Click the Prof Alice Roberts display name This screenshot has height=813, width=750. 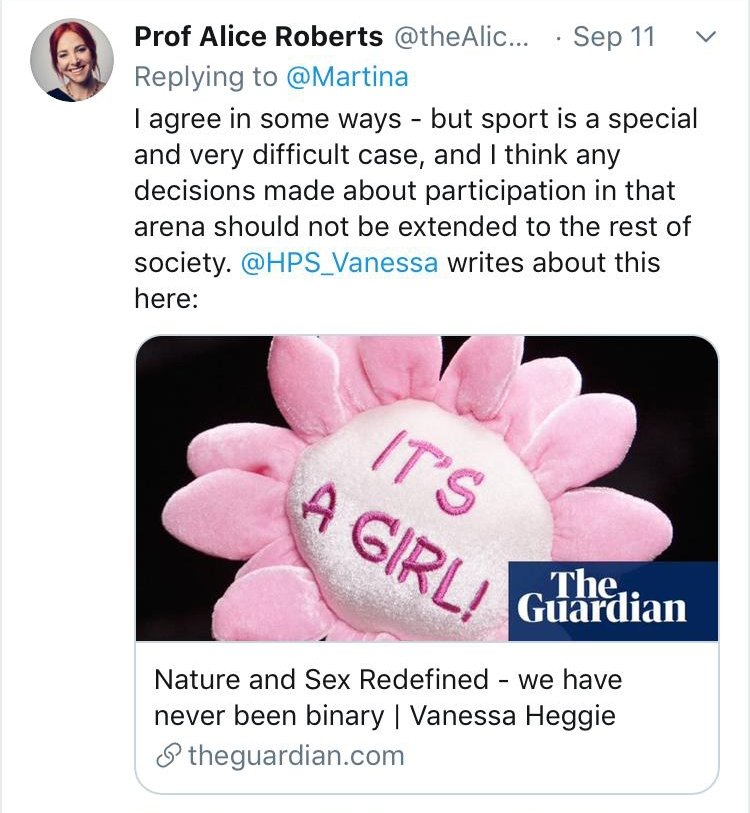point(258,37)
